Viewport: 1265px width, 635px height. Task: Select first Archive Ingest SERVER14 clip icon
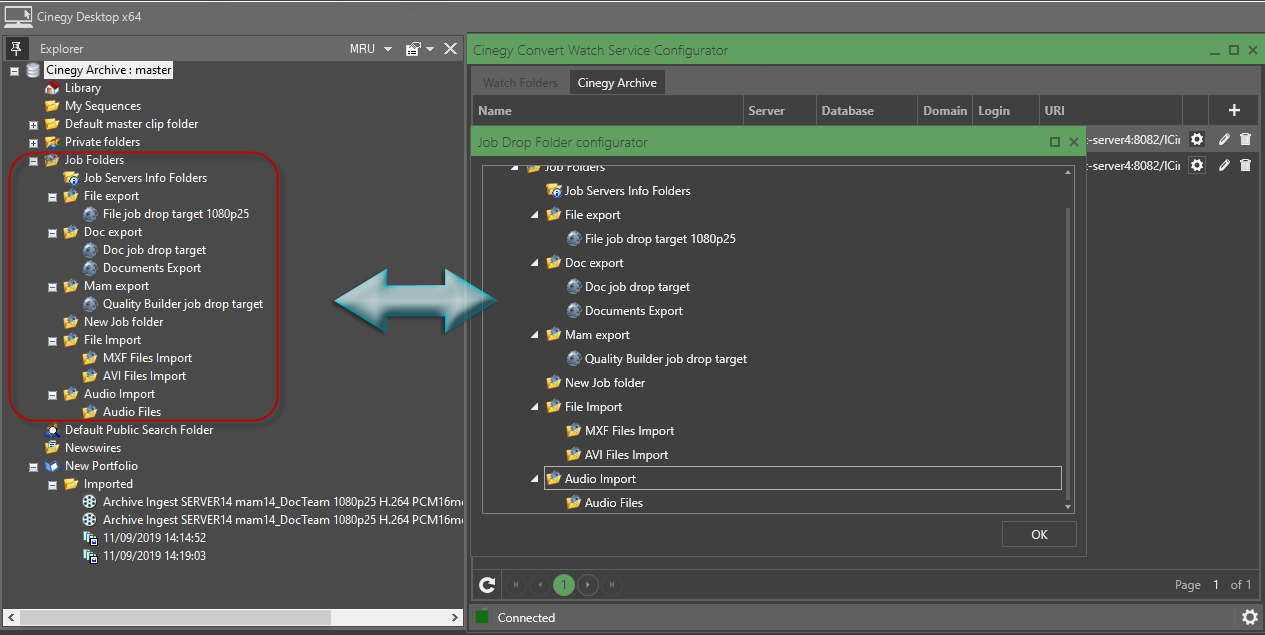pos(90,502)
